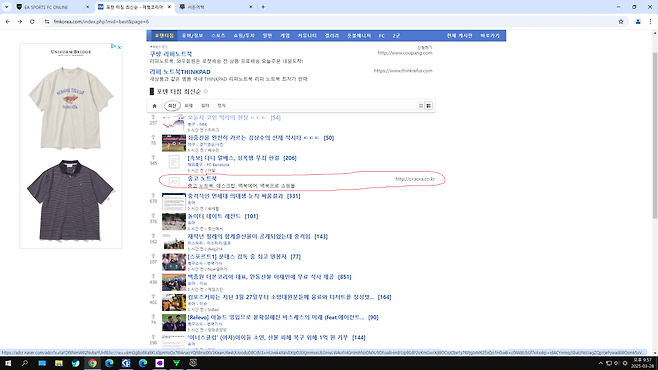The image size is (658, 370).
Task: Open Windows taskbar search
Action: point(25,363)
